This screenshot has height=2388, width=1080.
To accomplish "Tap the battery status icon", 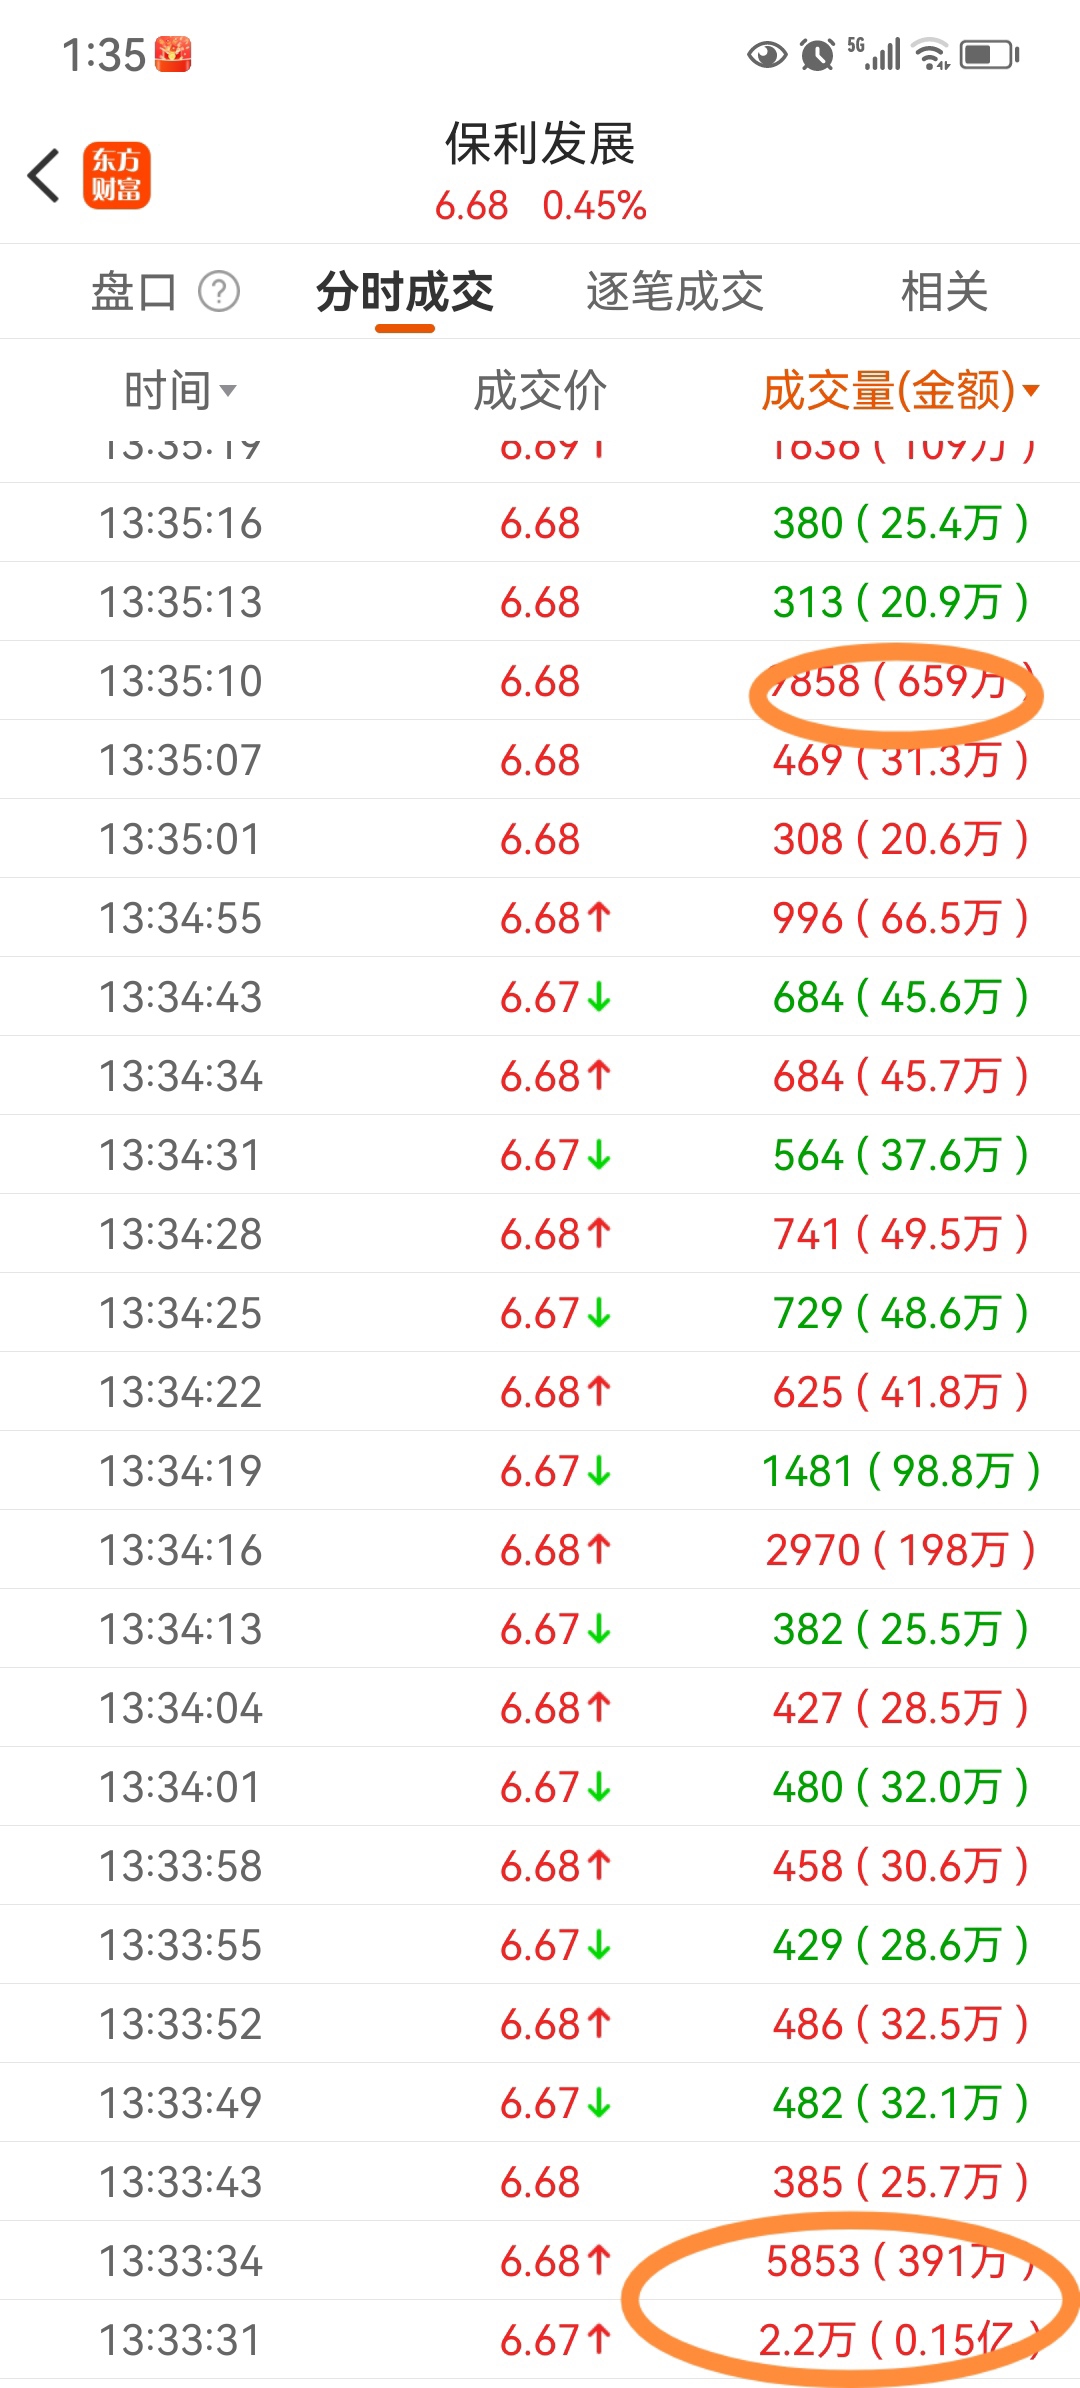I will click(x=990, y=54).
